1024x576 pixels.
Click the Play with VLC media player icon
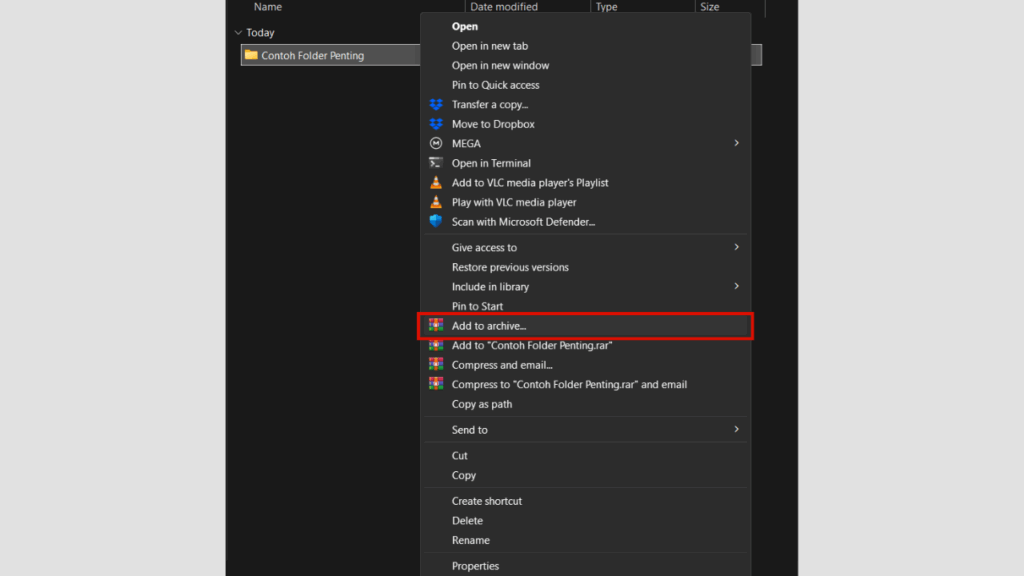[436, 202]
